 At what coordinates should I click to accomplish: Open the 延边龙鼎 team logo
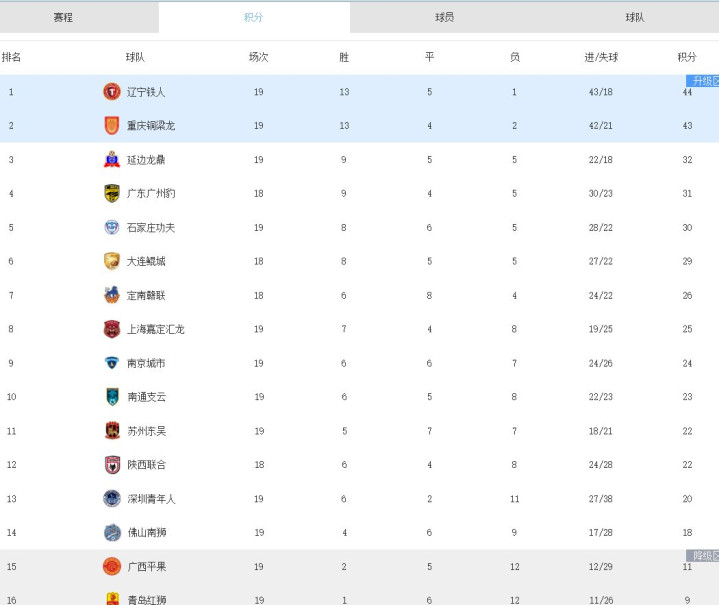[112, 159]
